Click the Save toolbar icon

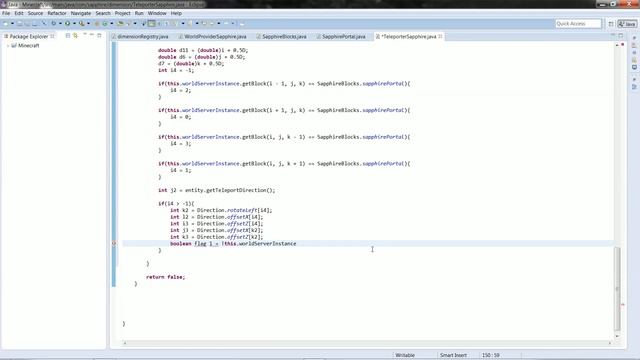(x=20, y=24)
